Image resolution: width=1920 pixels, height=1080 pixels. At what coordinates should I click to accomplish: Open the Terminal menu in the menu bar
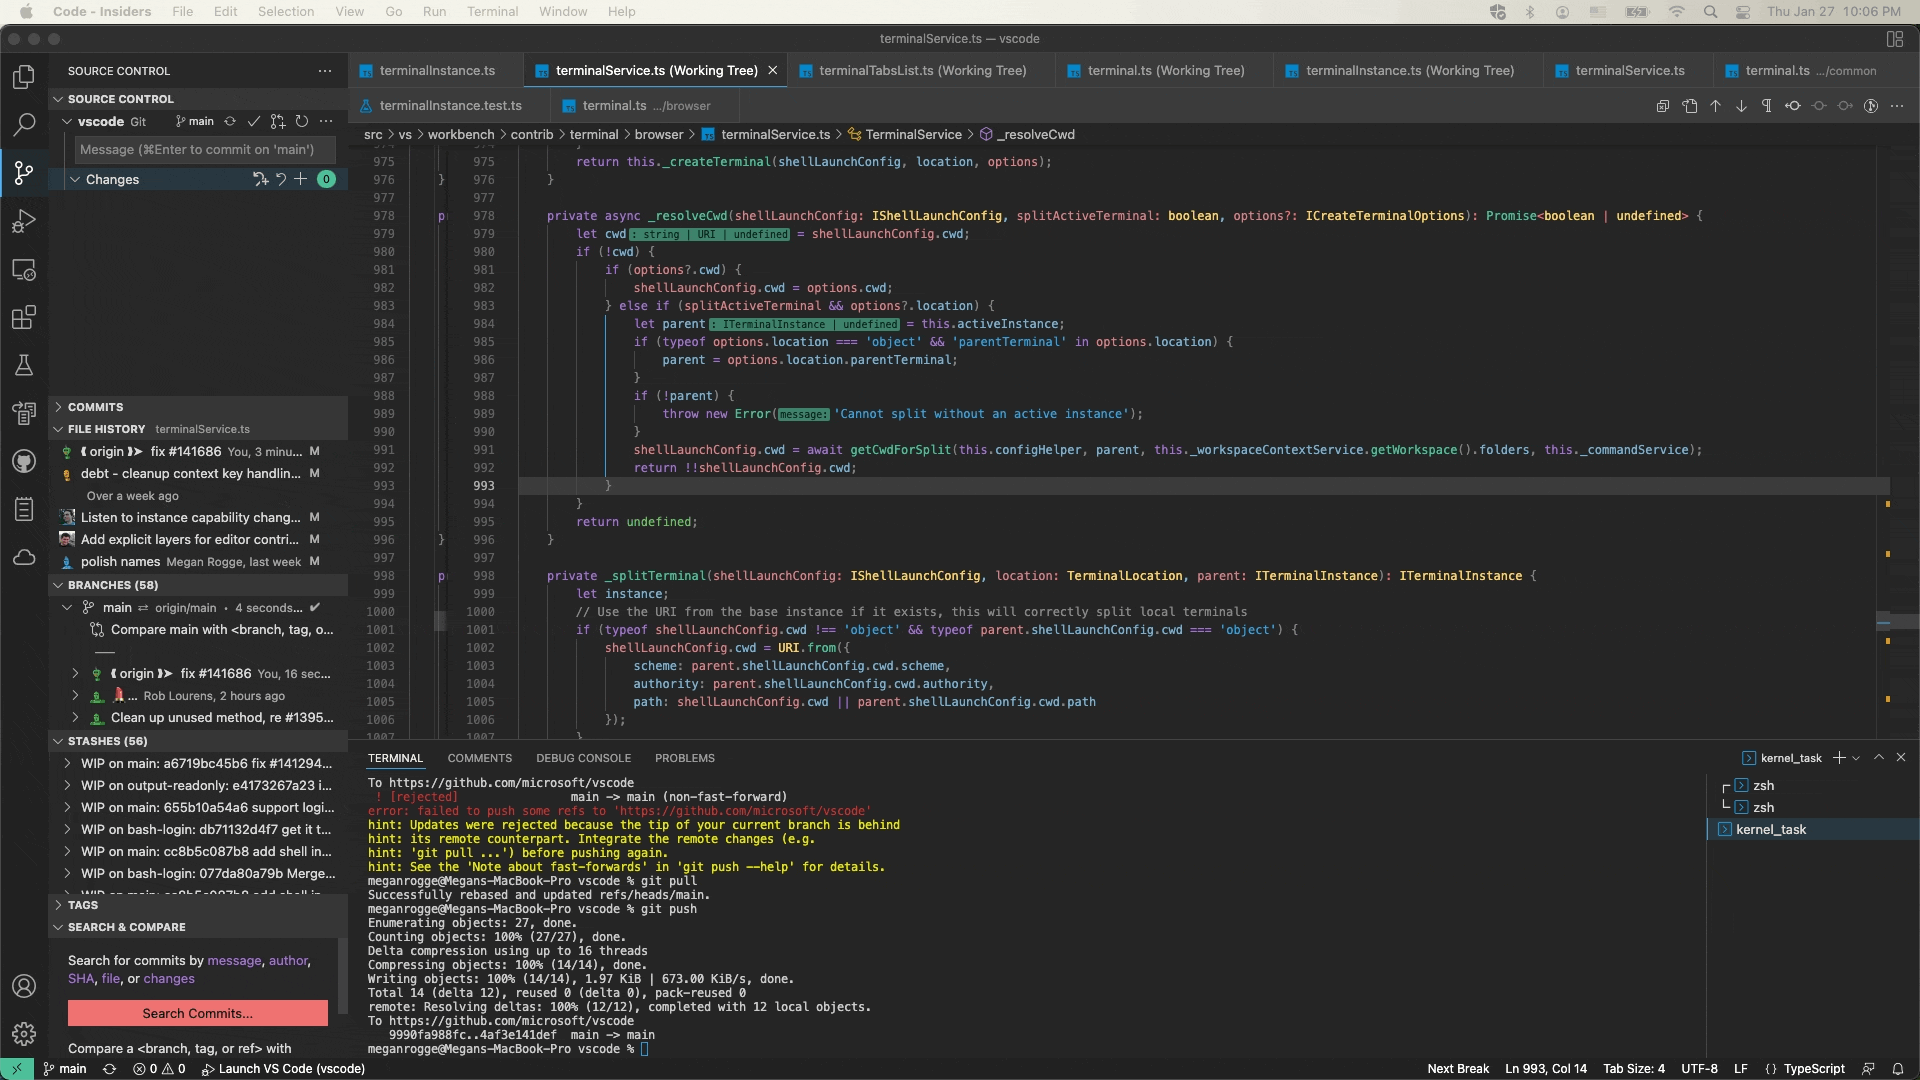click(x=491, y=11)
